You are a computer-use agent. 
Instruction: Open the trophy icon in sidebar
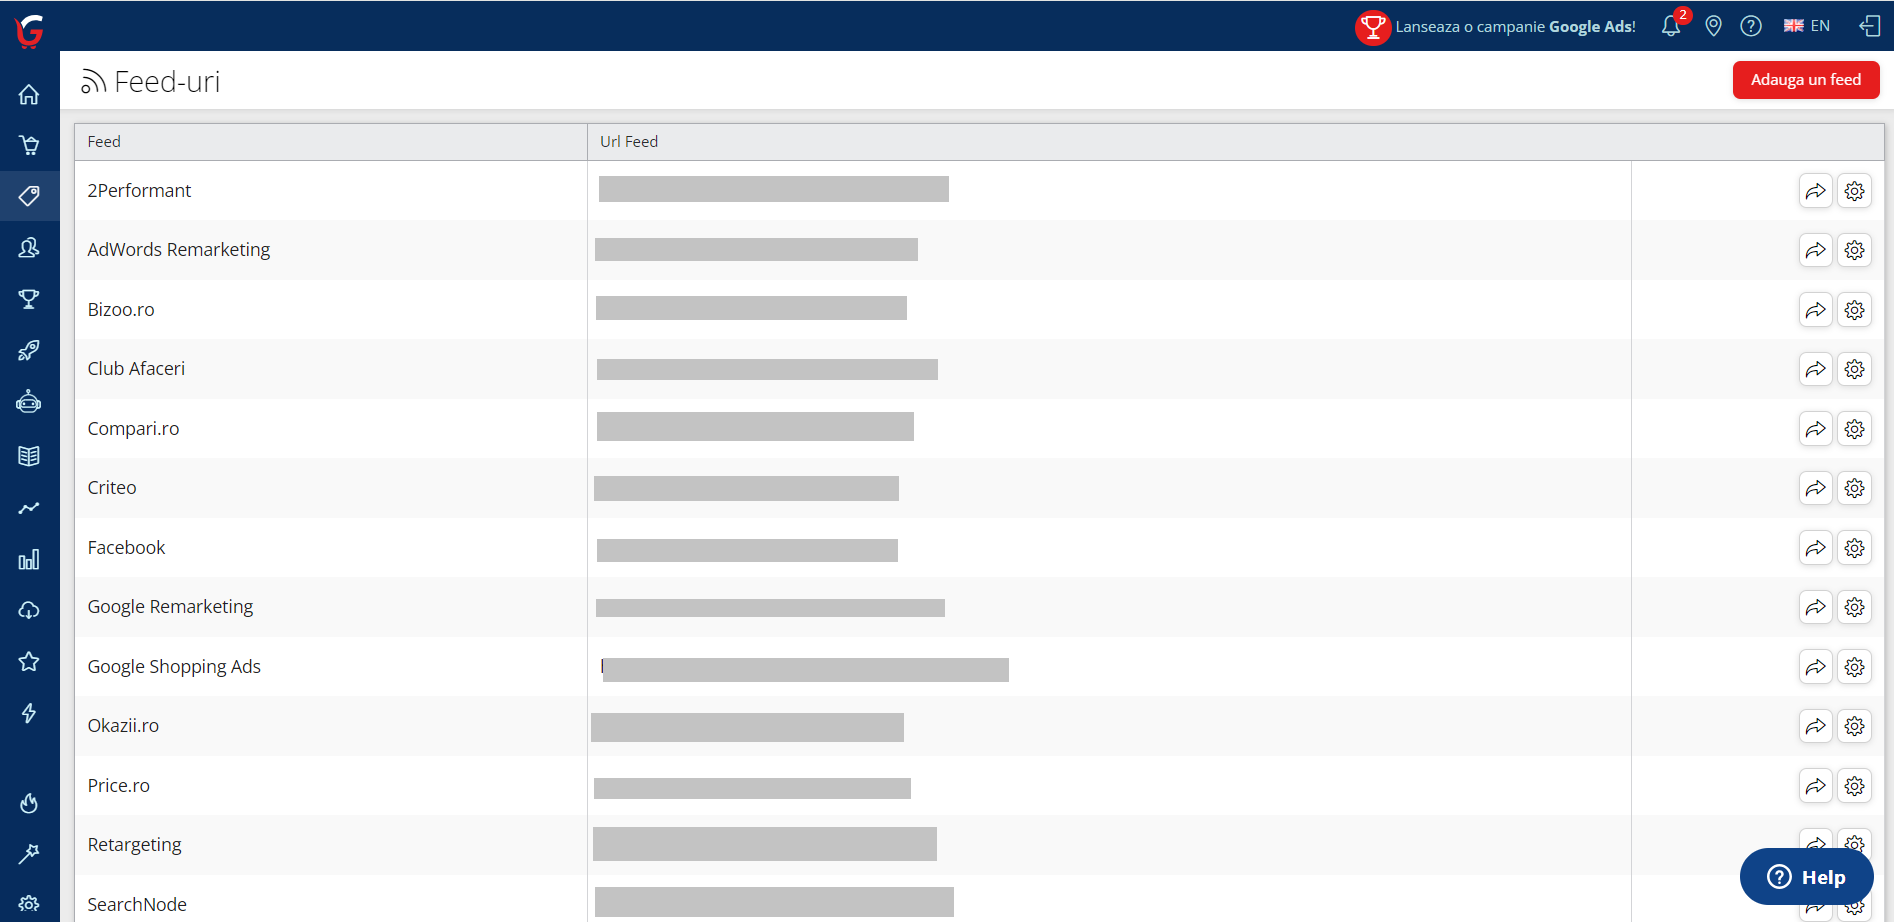pos(29,299)
